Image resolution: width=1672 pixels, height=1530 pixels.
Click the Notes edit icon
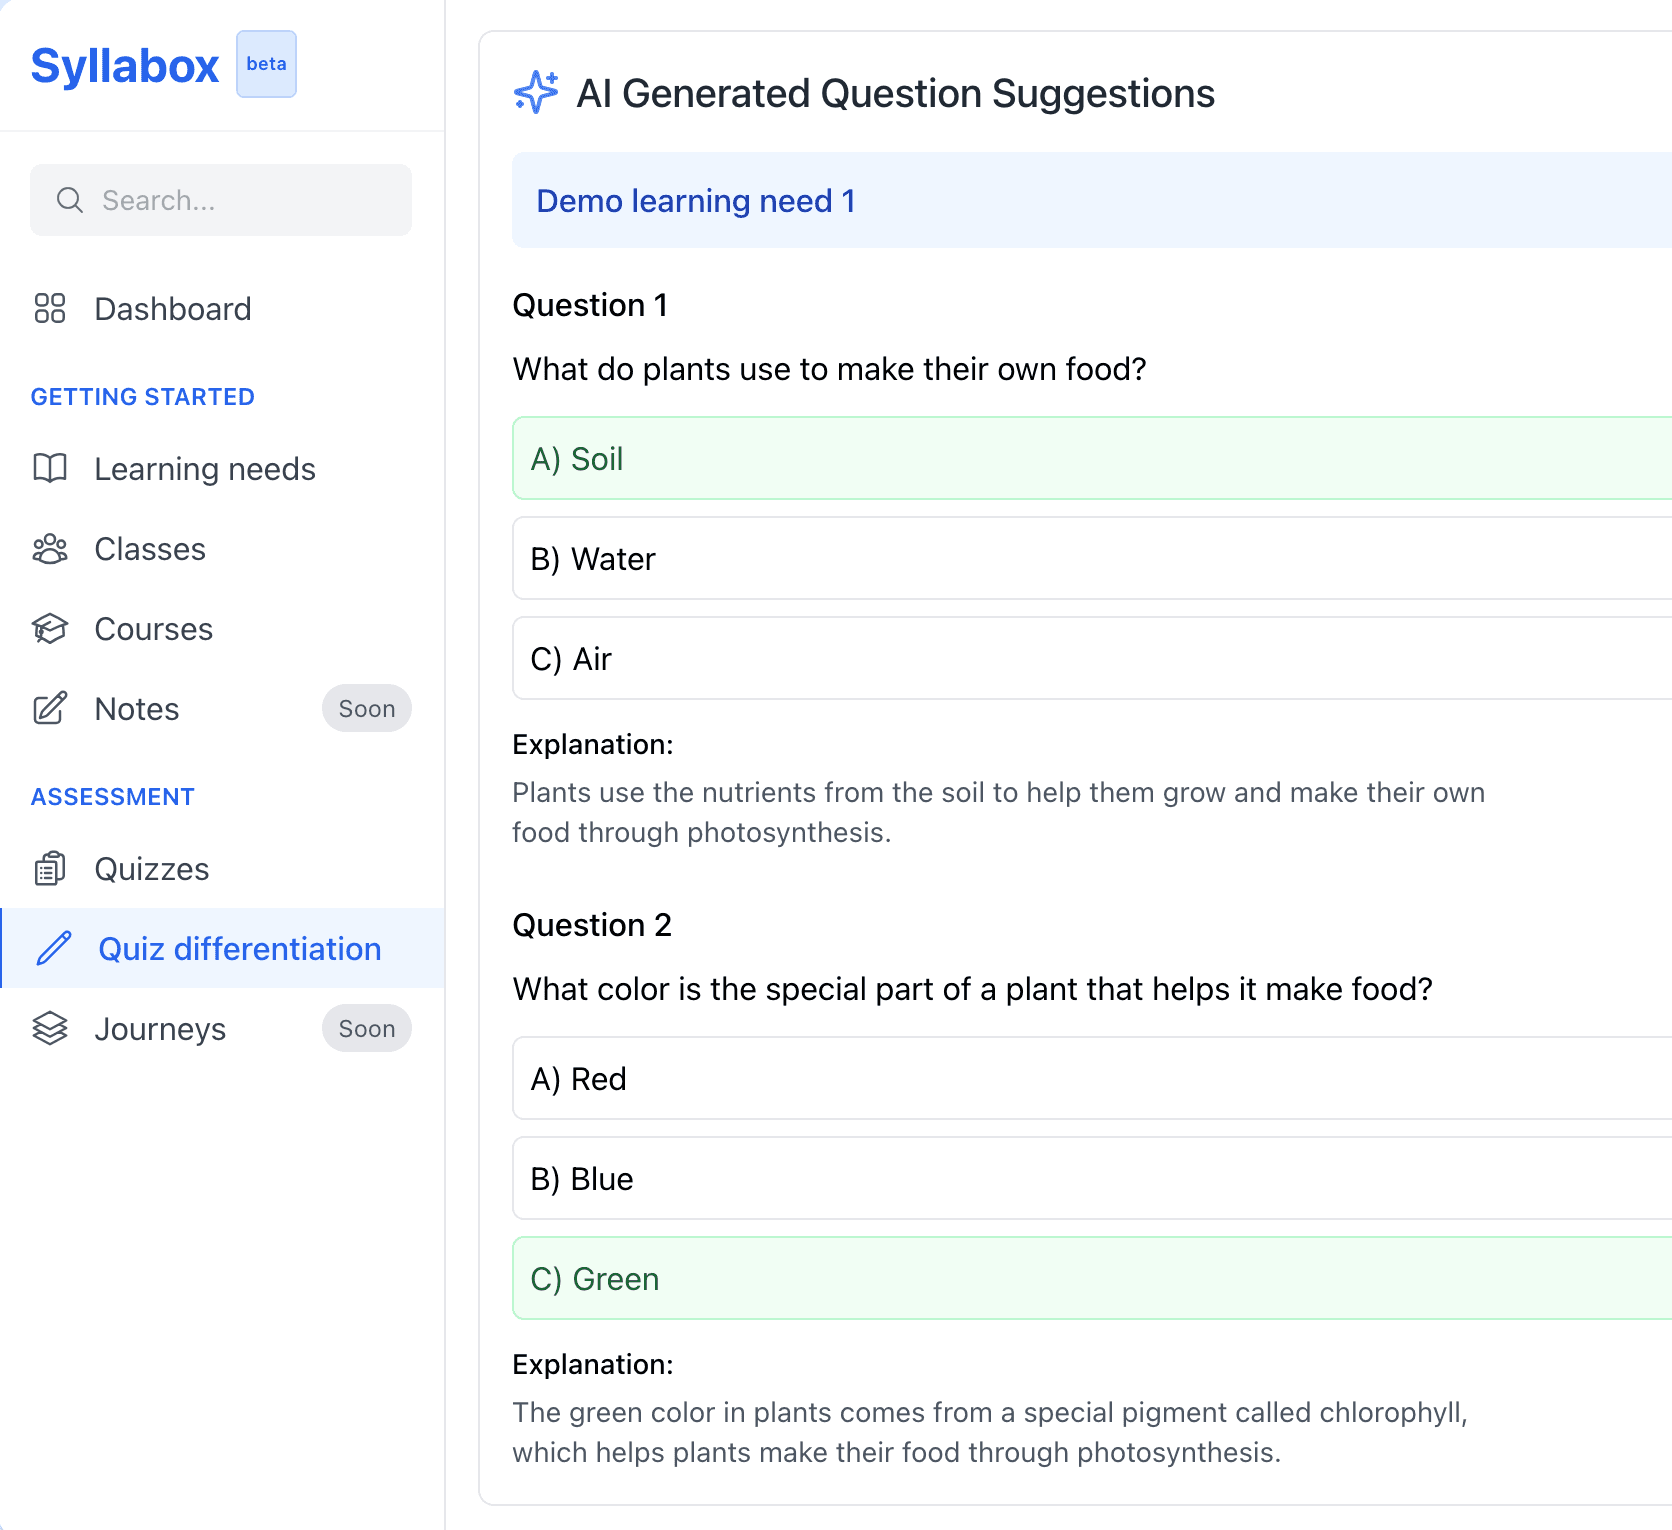50,708
